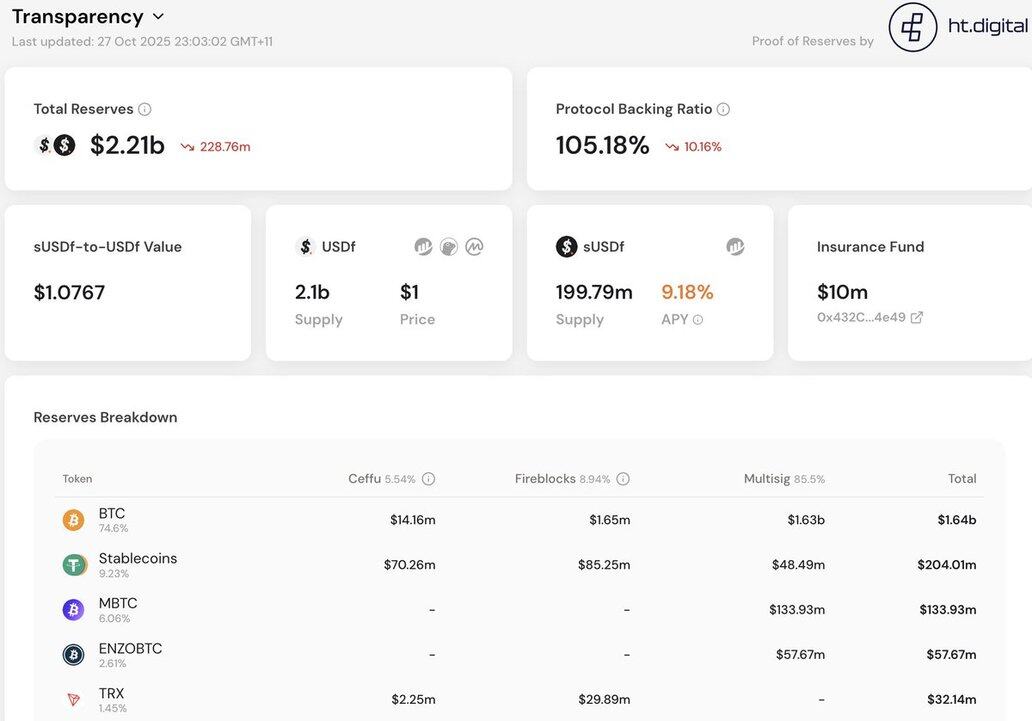Image resolution: width=1032 pixels, height=721 pixels.
Task: Click info icon beside Protocol Backing Ratio
Action: click(x=723, y=109)
